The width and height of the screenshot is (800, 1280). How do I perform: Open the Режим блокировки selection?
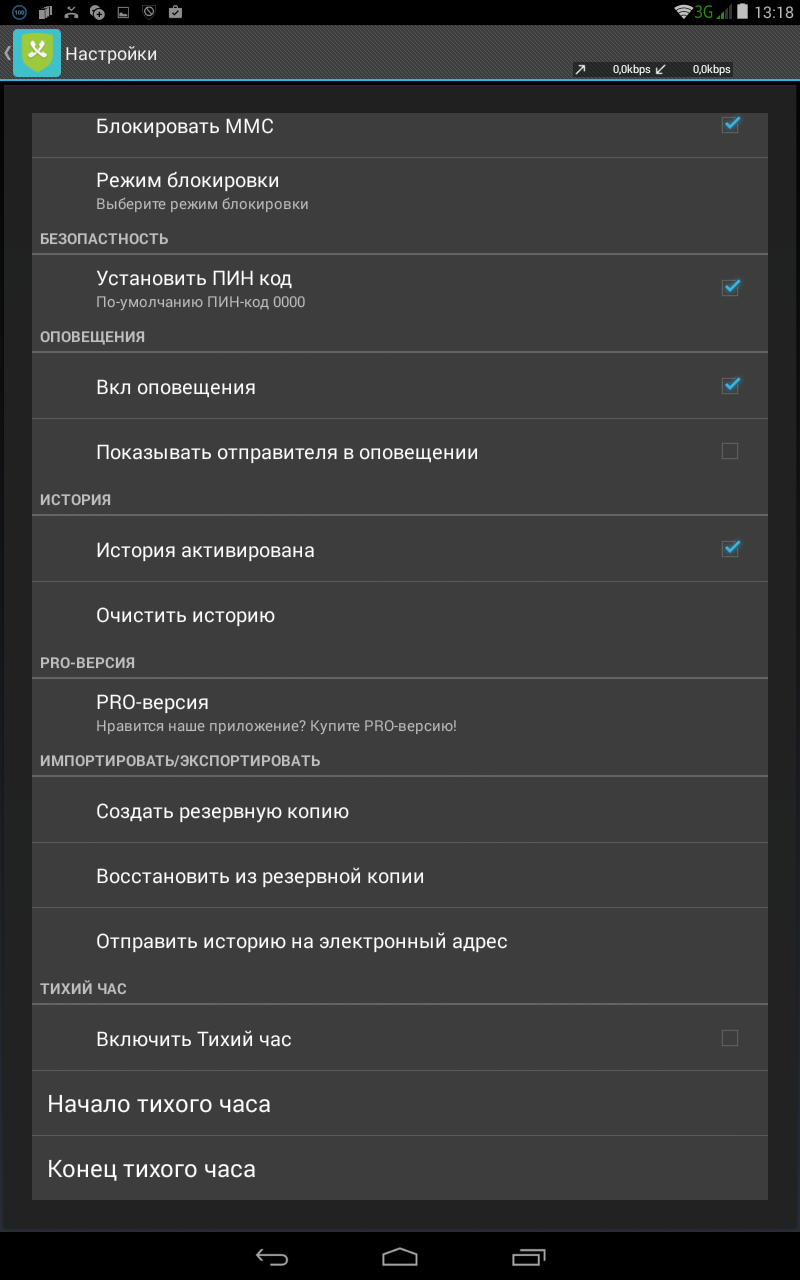(400, 190)
